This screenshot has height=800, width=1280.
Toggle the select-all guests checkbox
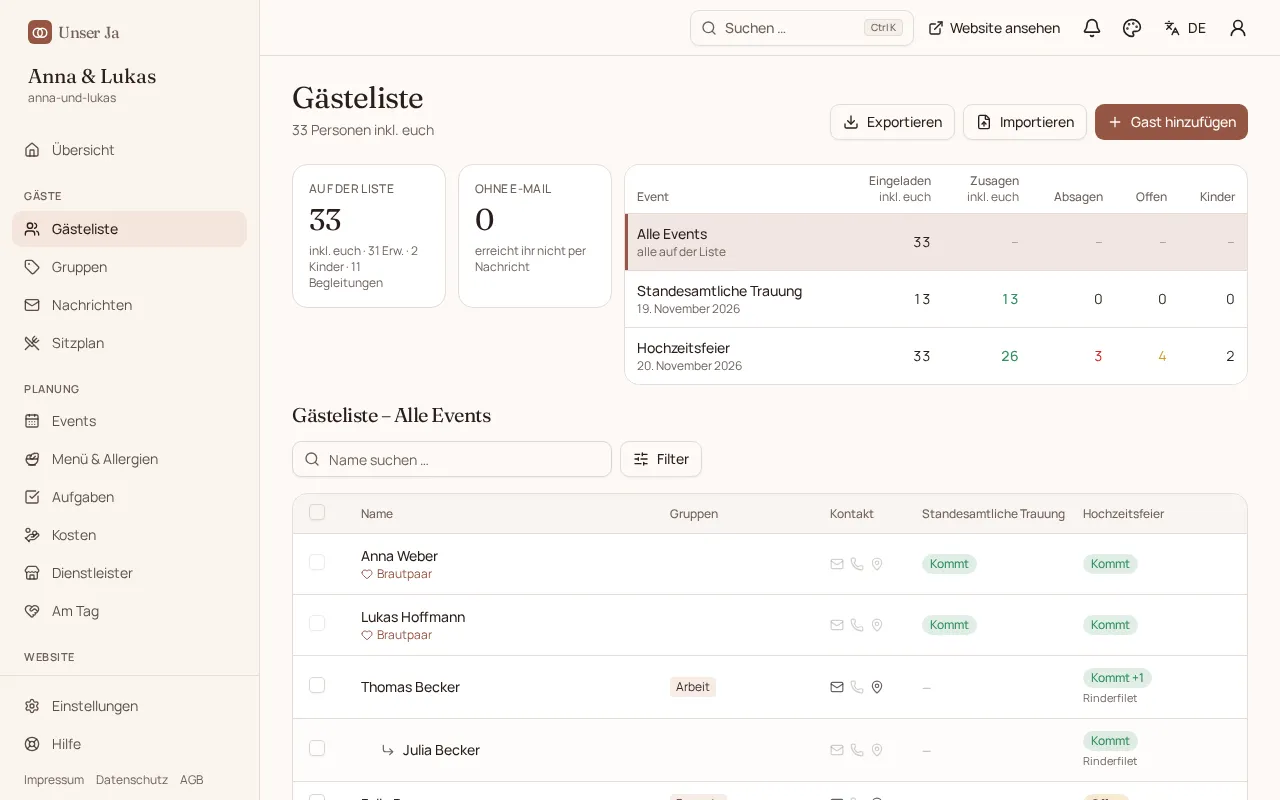click(317, 512)
